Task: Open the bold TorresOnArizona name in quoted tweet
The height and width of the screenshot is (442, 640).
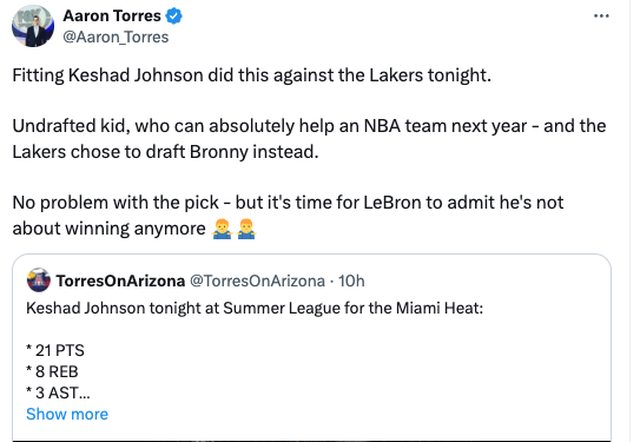Action: coord(119,281)
